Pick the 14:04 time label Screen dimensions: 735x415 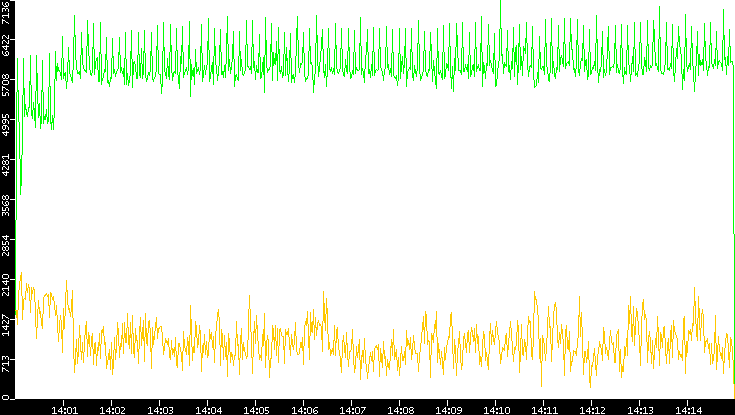(x=208, y=411)
